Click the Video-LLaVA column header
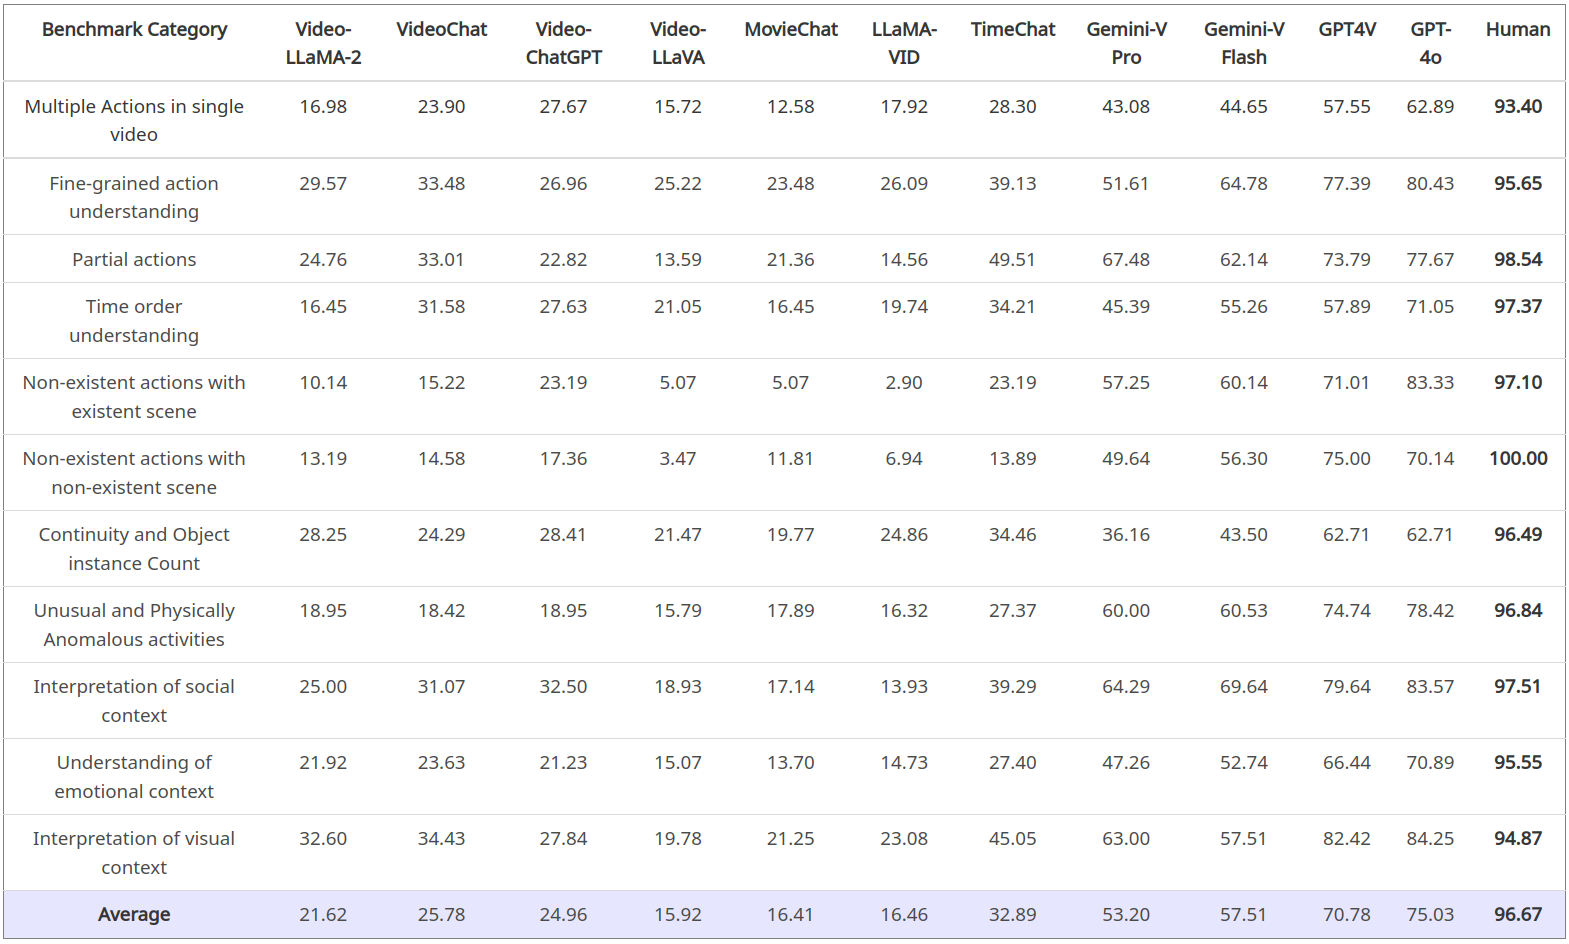Screen dimensions: 1569x944 678,43
